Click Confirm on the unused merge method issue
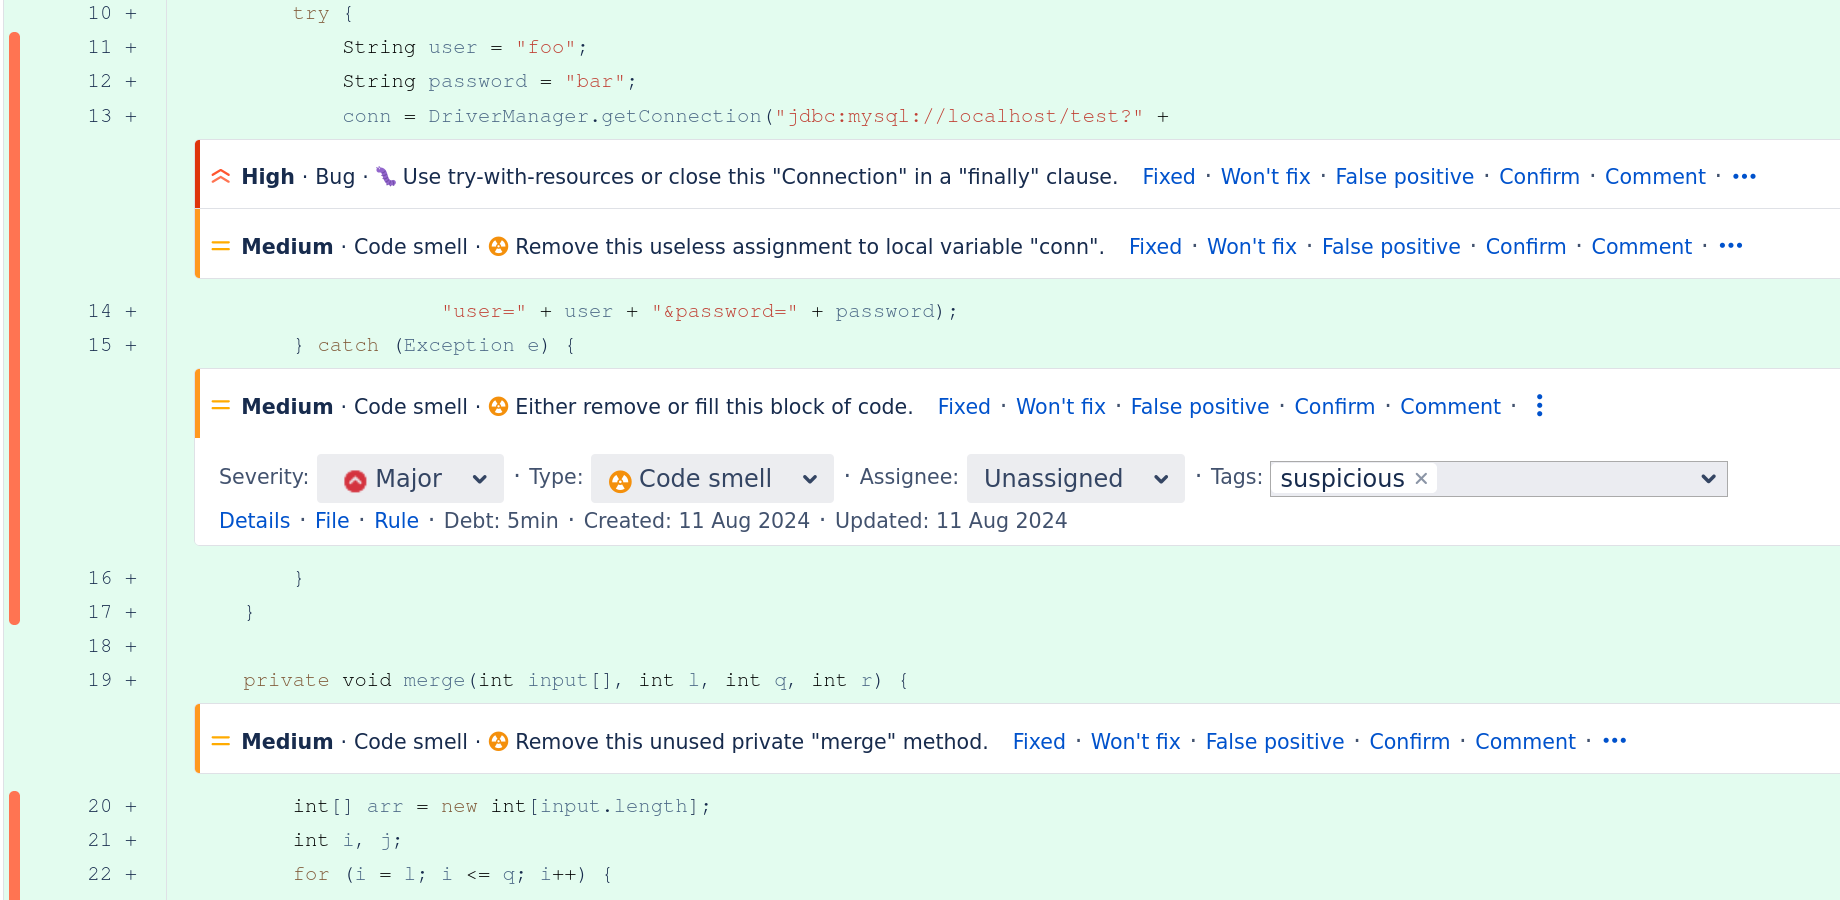The height and width of the screenshot is (900, 1840). pos(1409,742)
